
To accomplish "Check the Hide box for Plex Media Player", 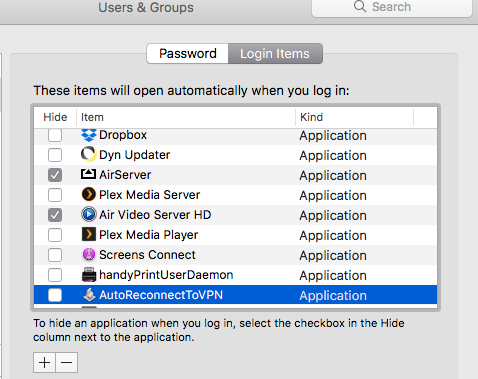I will point(55,235).
